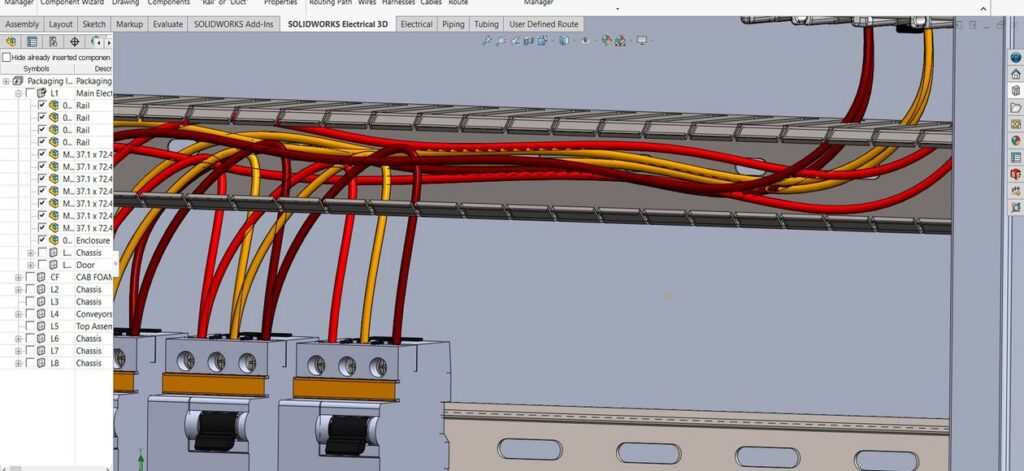Check the L5 Top Assembly checkbox

click(30, 326)
